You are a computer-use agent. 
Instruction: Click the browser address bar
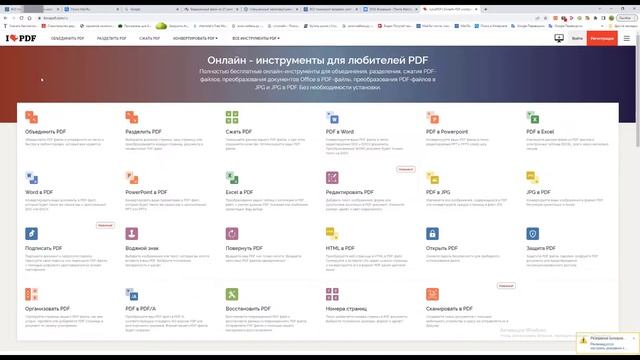coord(286,18)
